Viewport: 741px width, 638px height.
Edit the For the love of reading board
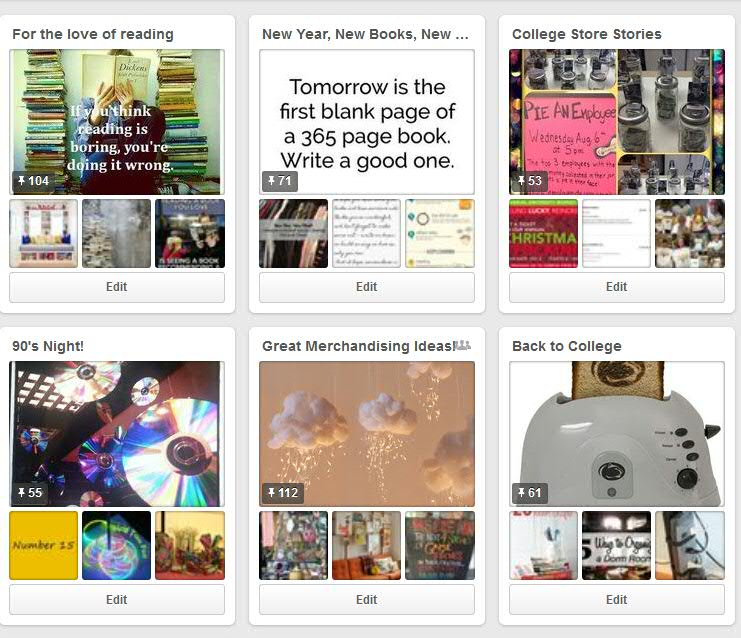click(x=117, y=287)
